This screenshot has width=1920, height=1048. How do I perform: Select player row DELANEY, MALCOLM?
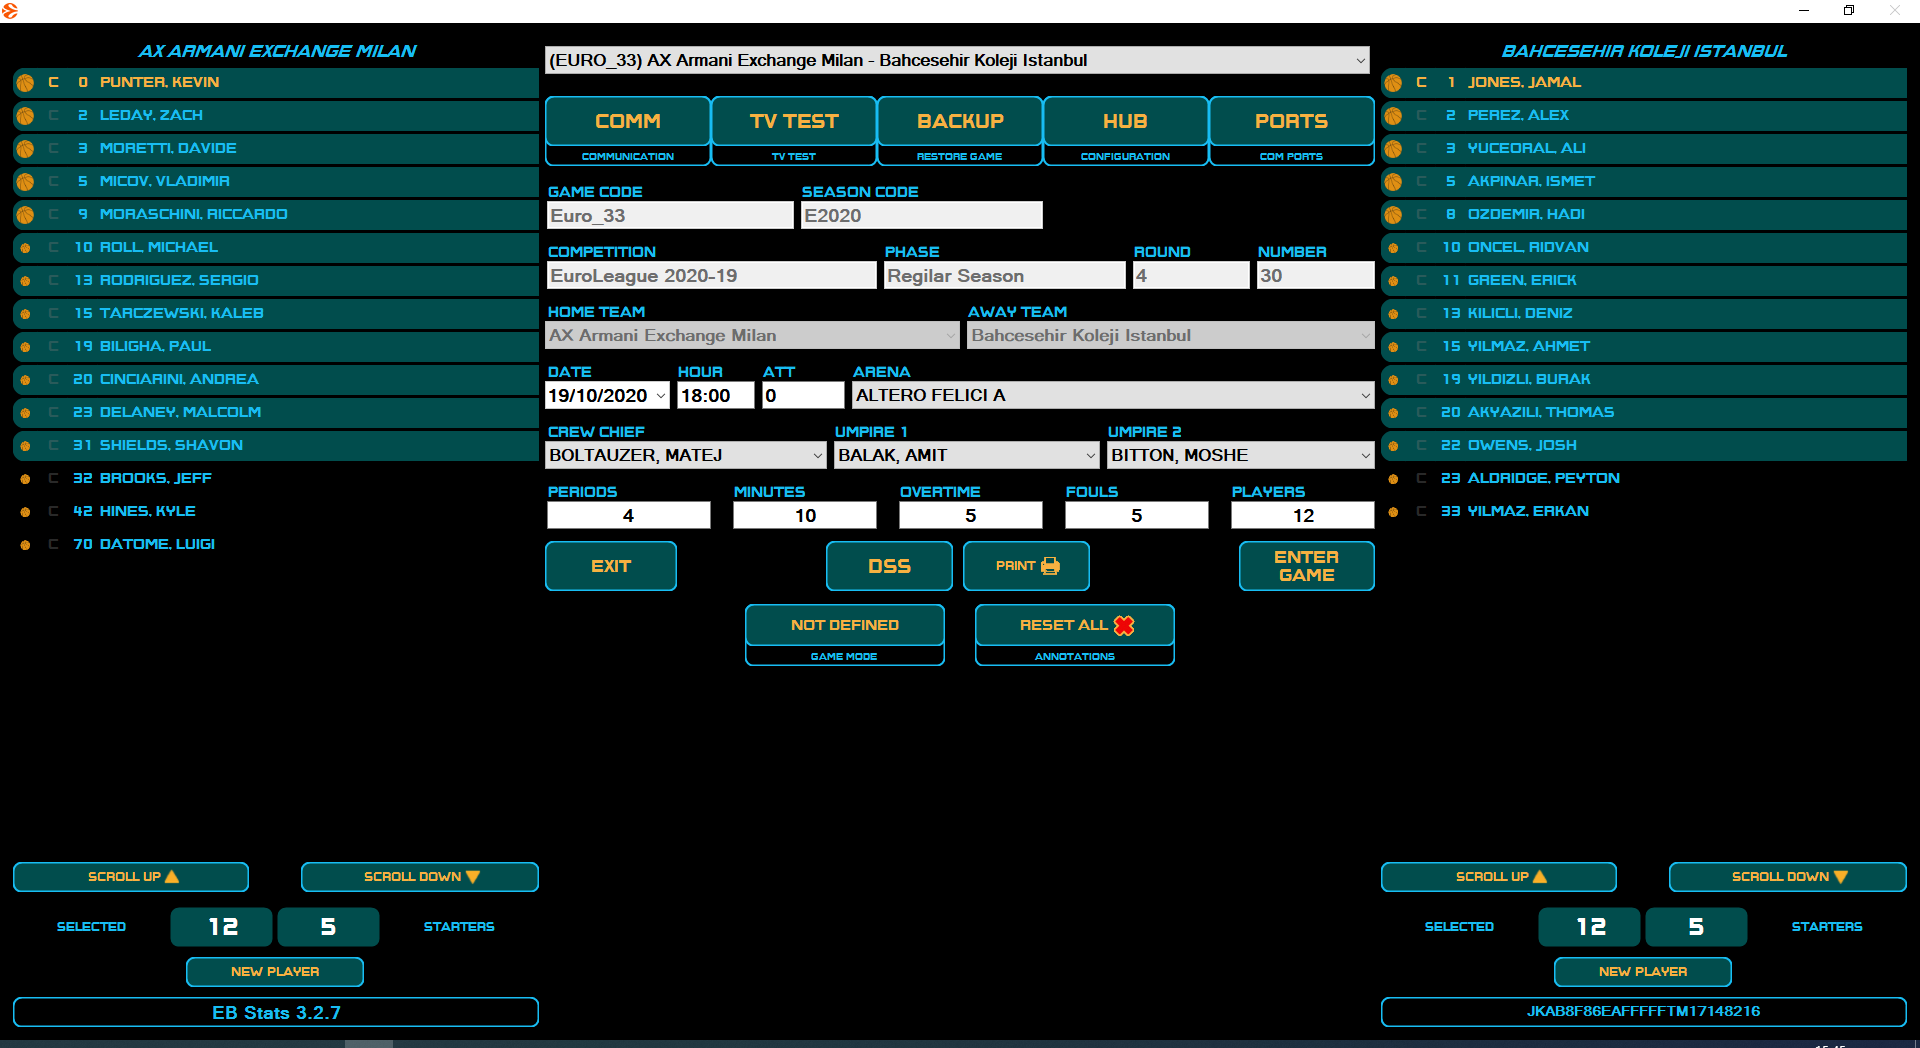coord(276,412)
